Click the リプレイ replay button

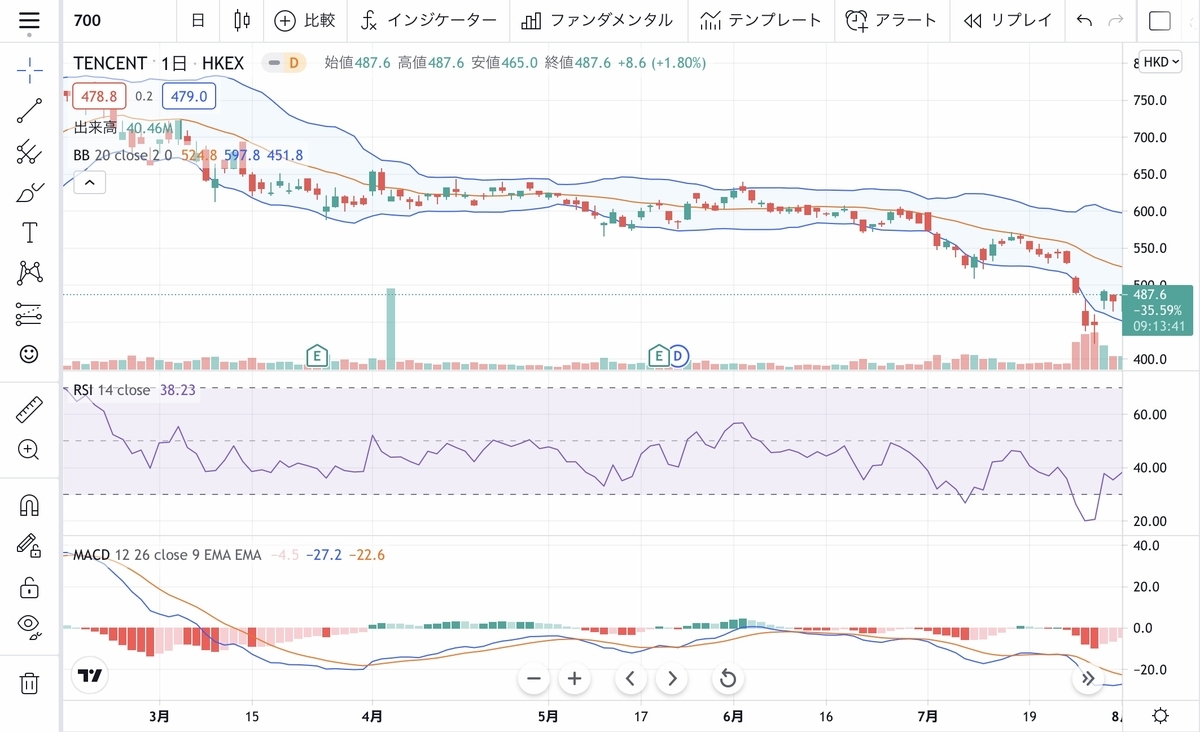click(1008, 20)
